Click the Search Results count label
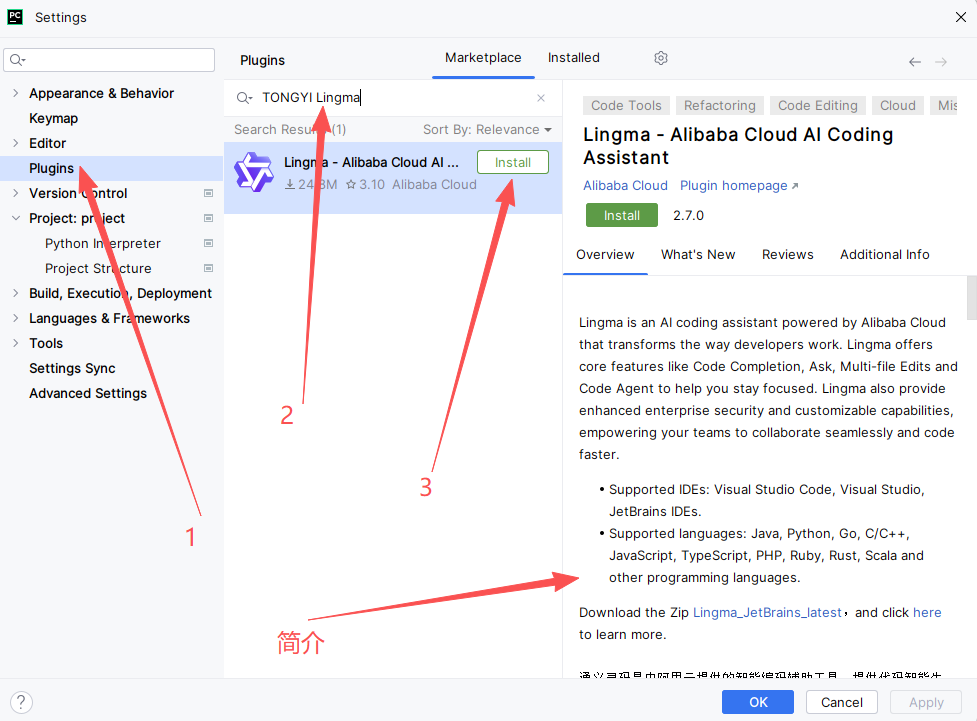Viewport: 977px width, 721px height. coord(290,130)
